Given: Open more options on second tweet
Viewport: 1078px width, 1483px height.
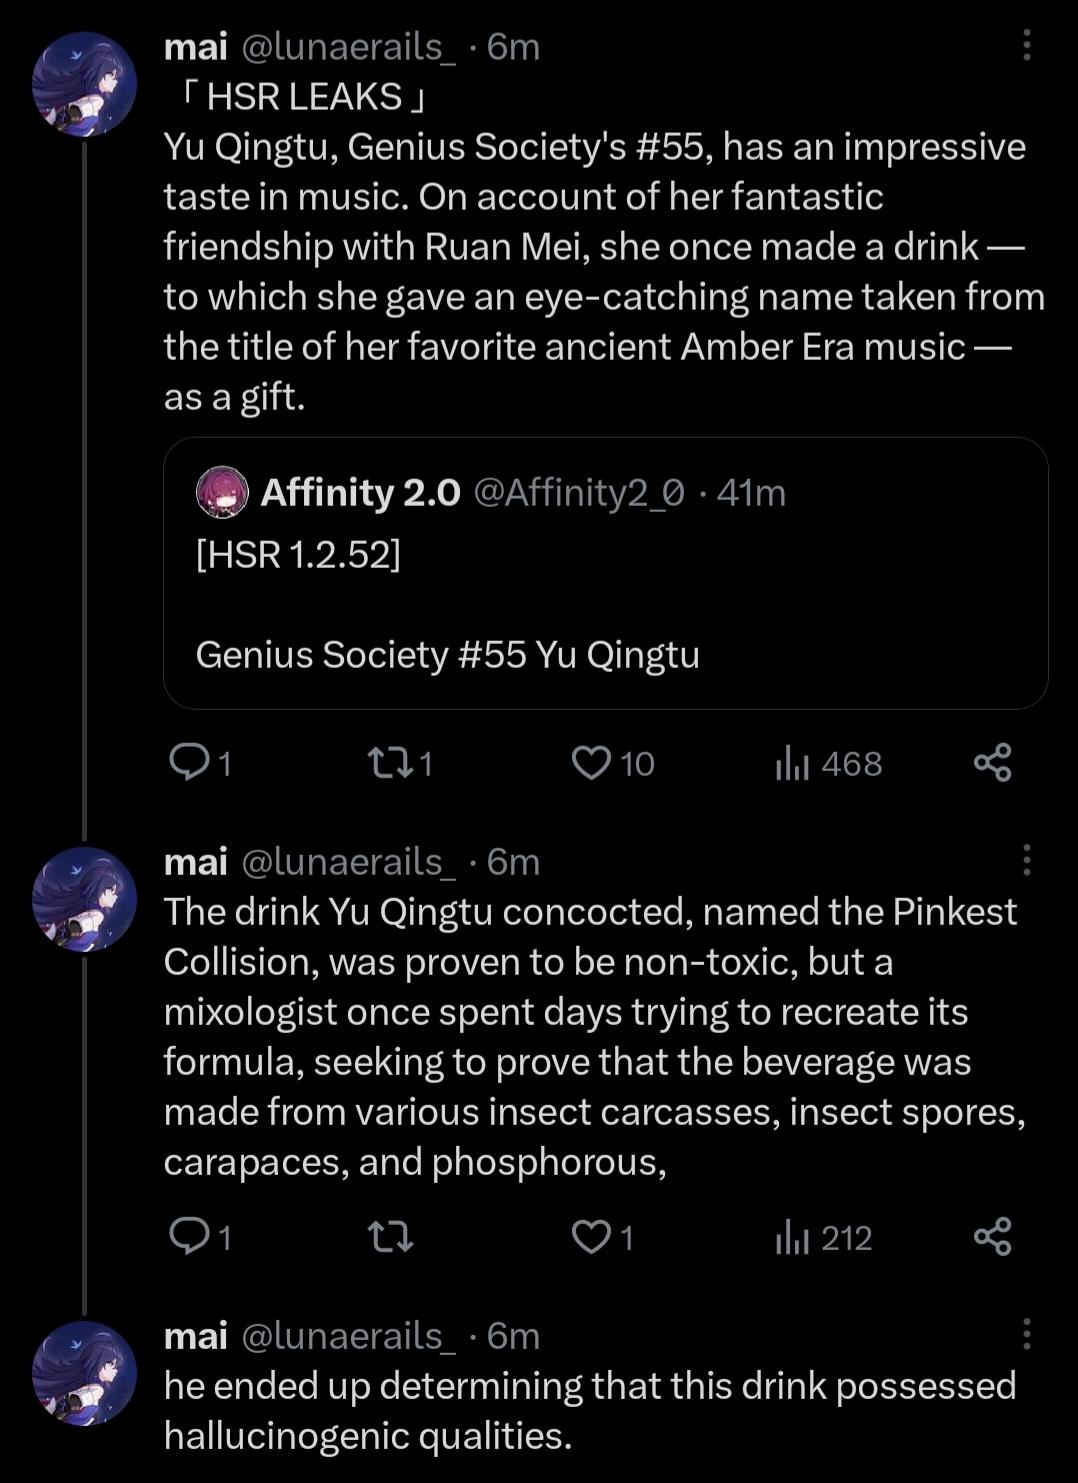Looking at the screenshot, I should pyautogui.click(x=1026, y=860).
